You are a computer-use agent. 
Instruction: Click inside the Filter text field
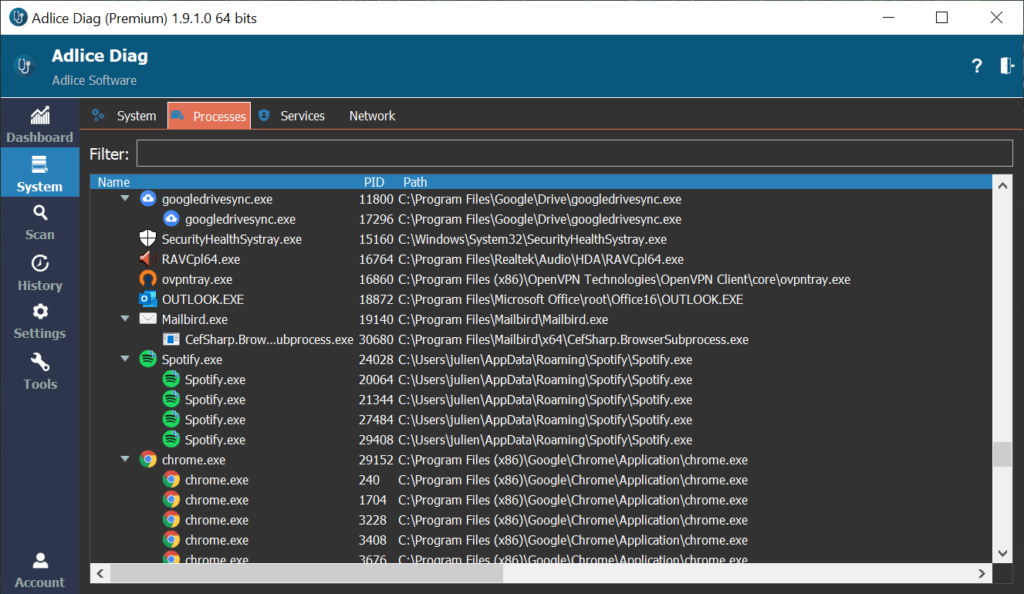point(574,154)
